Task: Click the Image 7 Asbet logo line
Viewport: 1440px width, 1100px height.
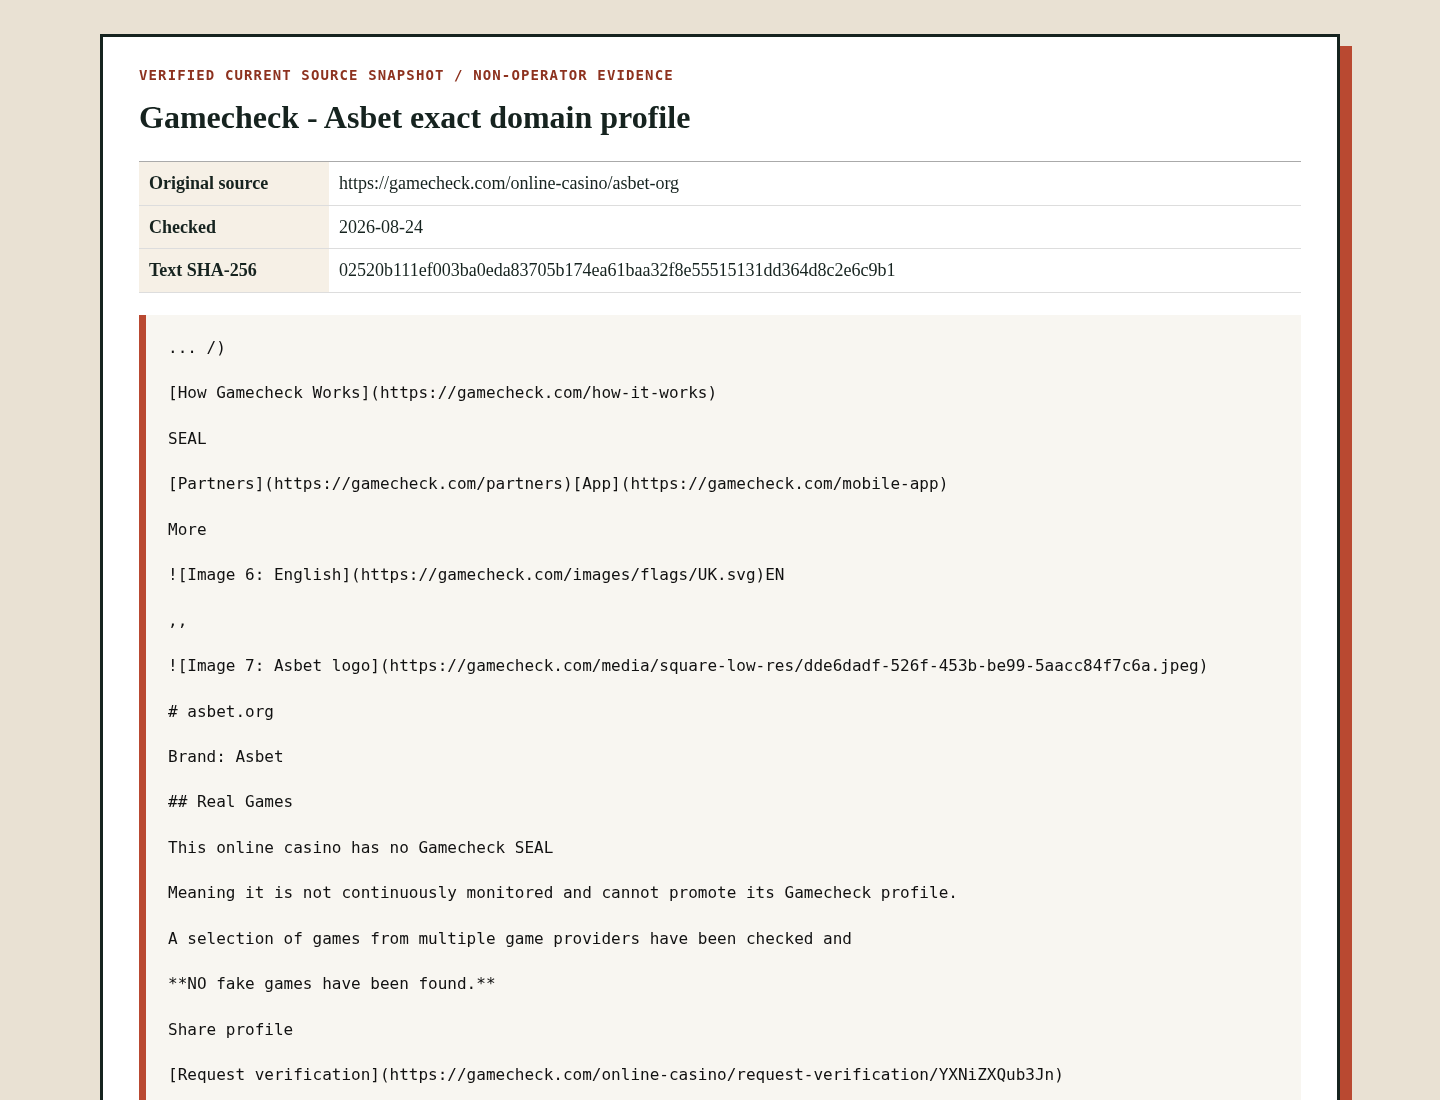Action: 688,666
